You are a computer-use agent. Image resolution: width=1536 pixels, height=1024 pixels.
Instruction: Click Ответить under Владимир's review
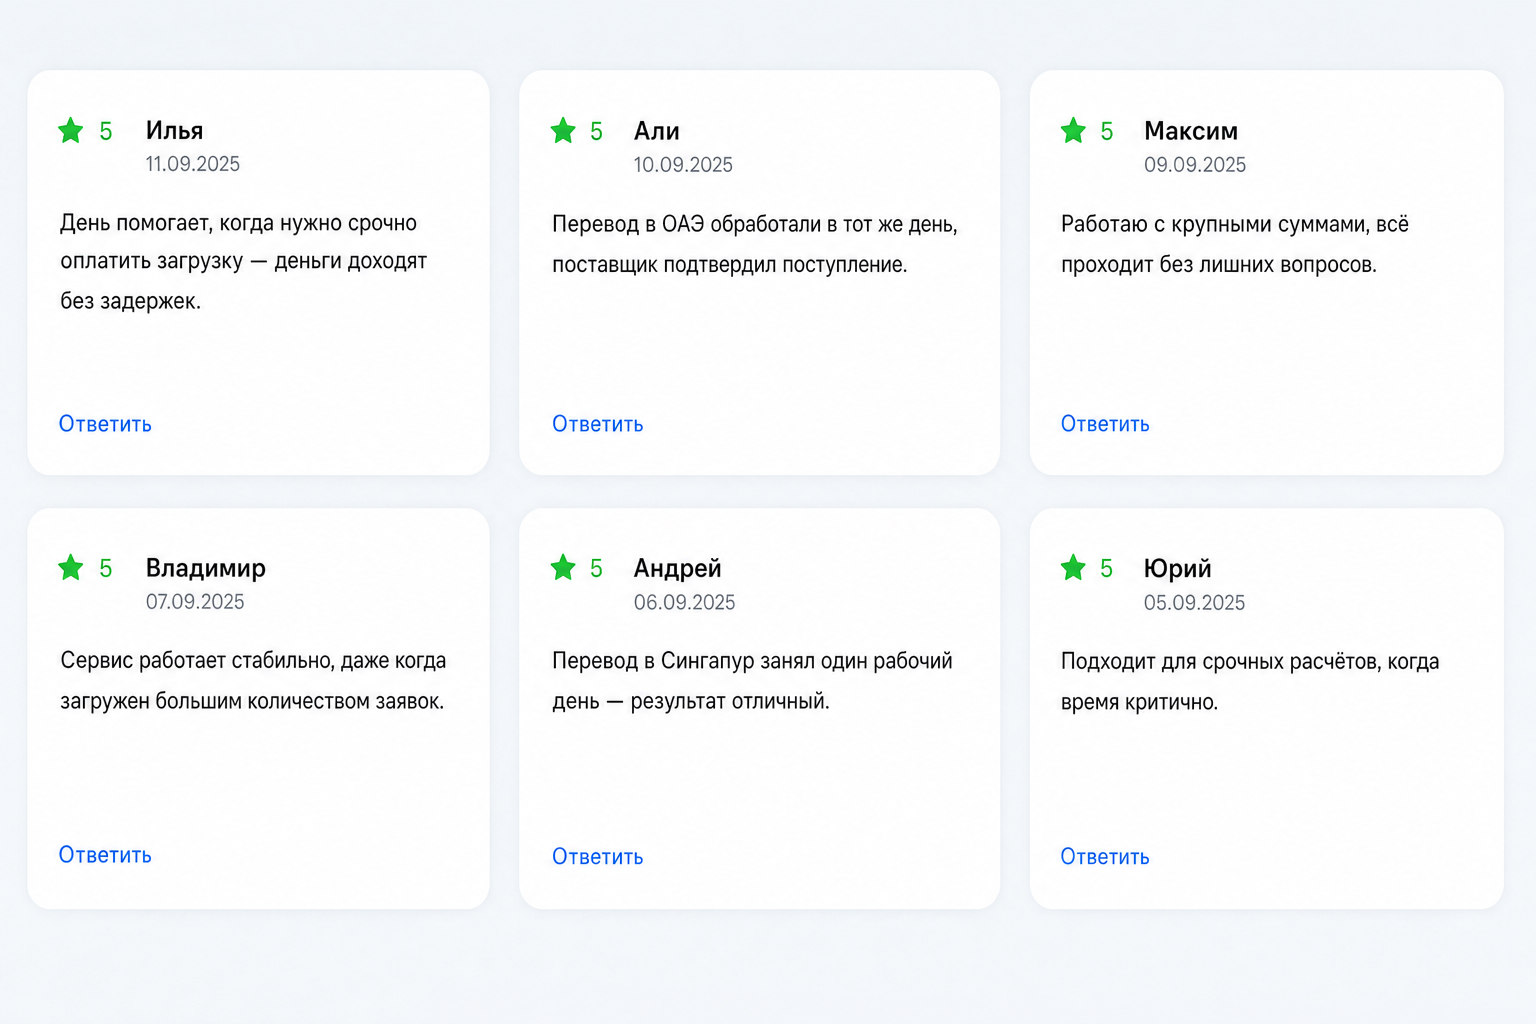coord(105,855)
